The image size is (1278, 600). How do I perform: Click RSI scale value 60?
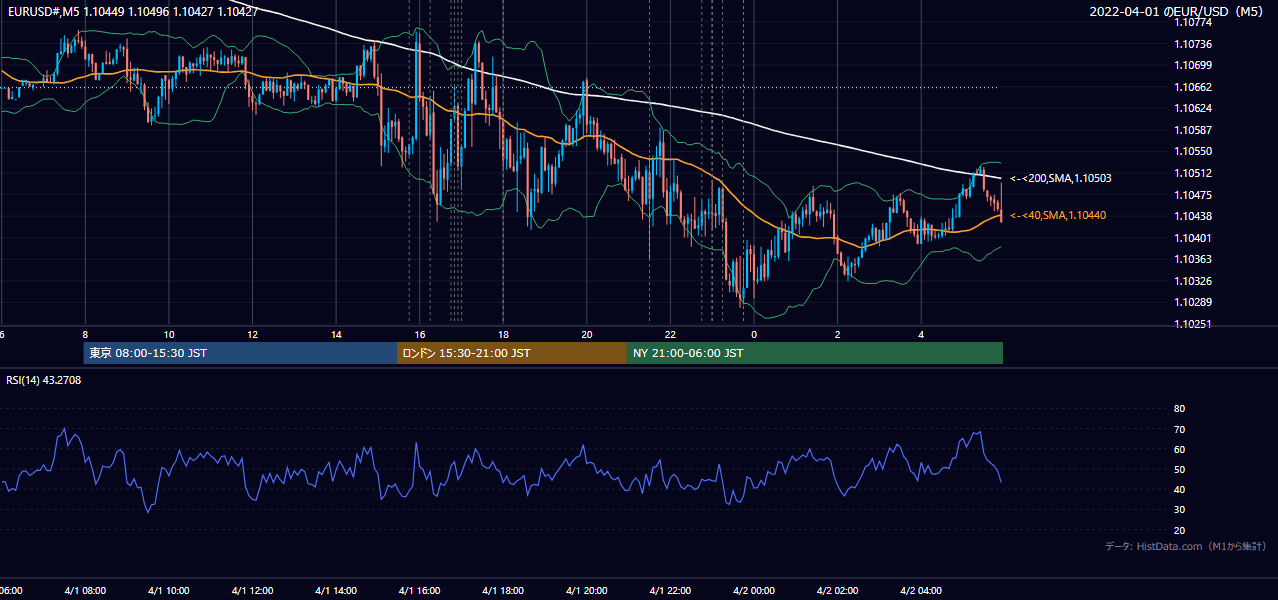1179,449
